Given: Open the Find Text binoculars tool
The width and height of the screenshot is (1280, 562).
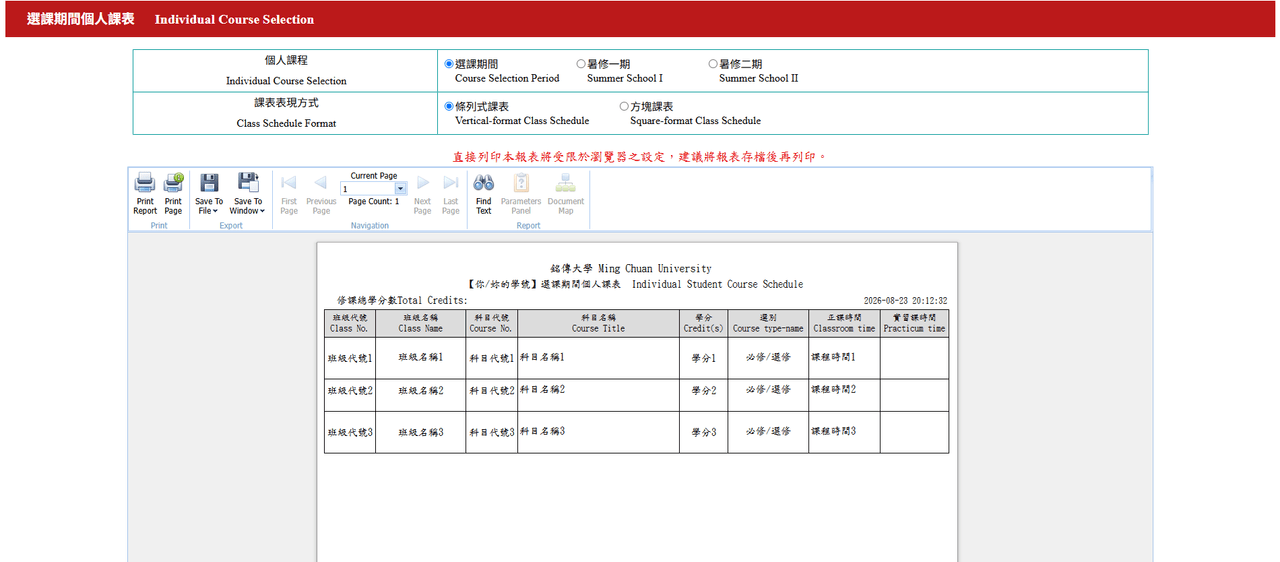Looking at the screenshot, I should tap(484, 193).
